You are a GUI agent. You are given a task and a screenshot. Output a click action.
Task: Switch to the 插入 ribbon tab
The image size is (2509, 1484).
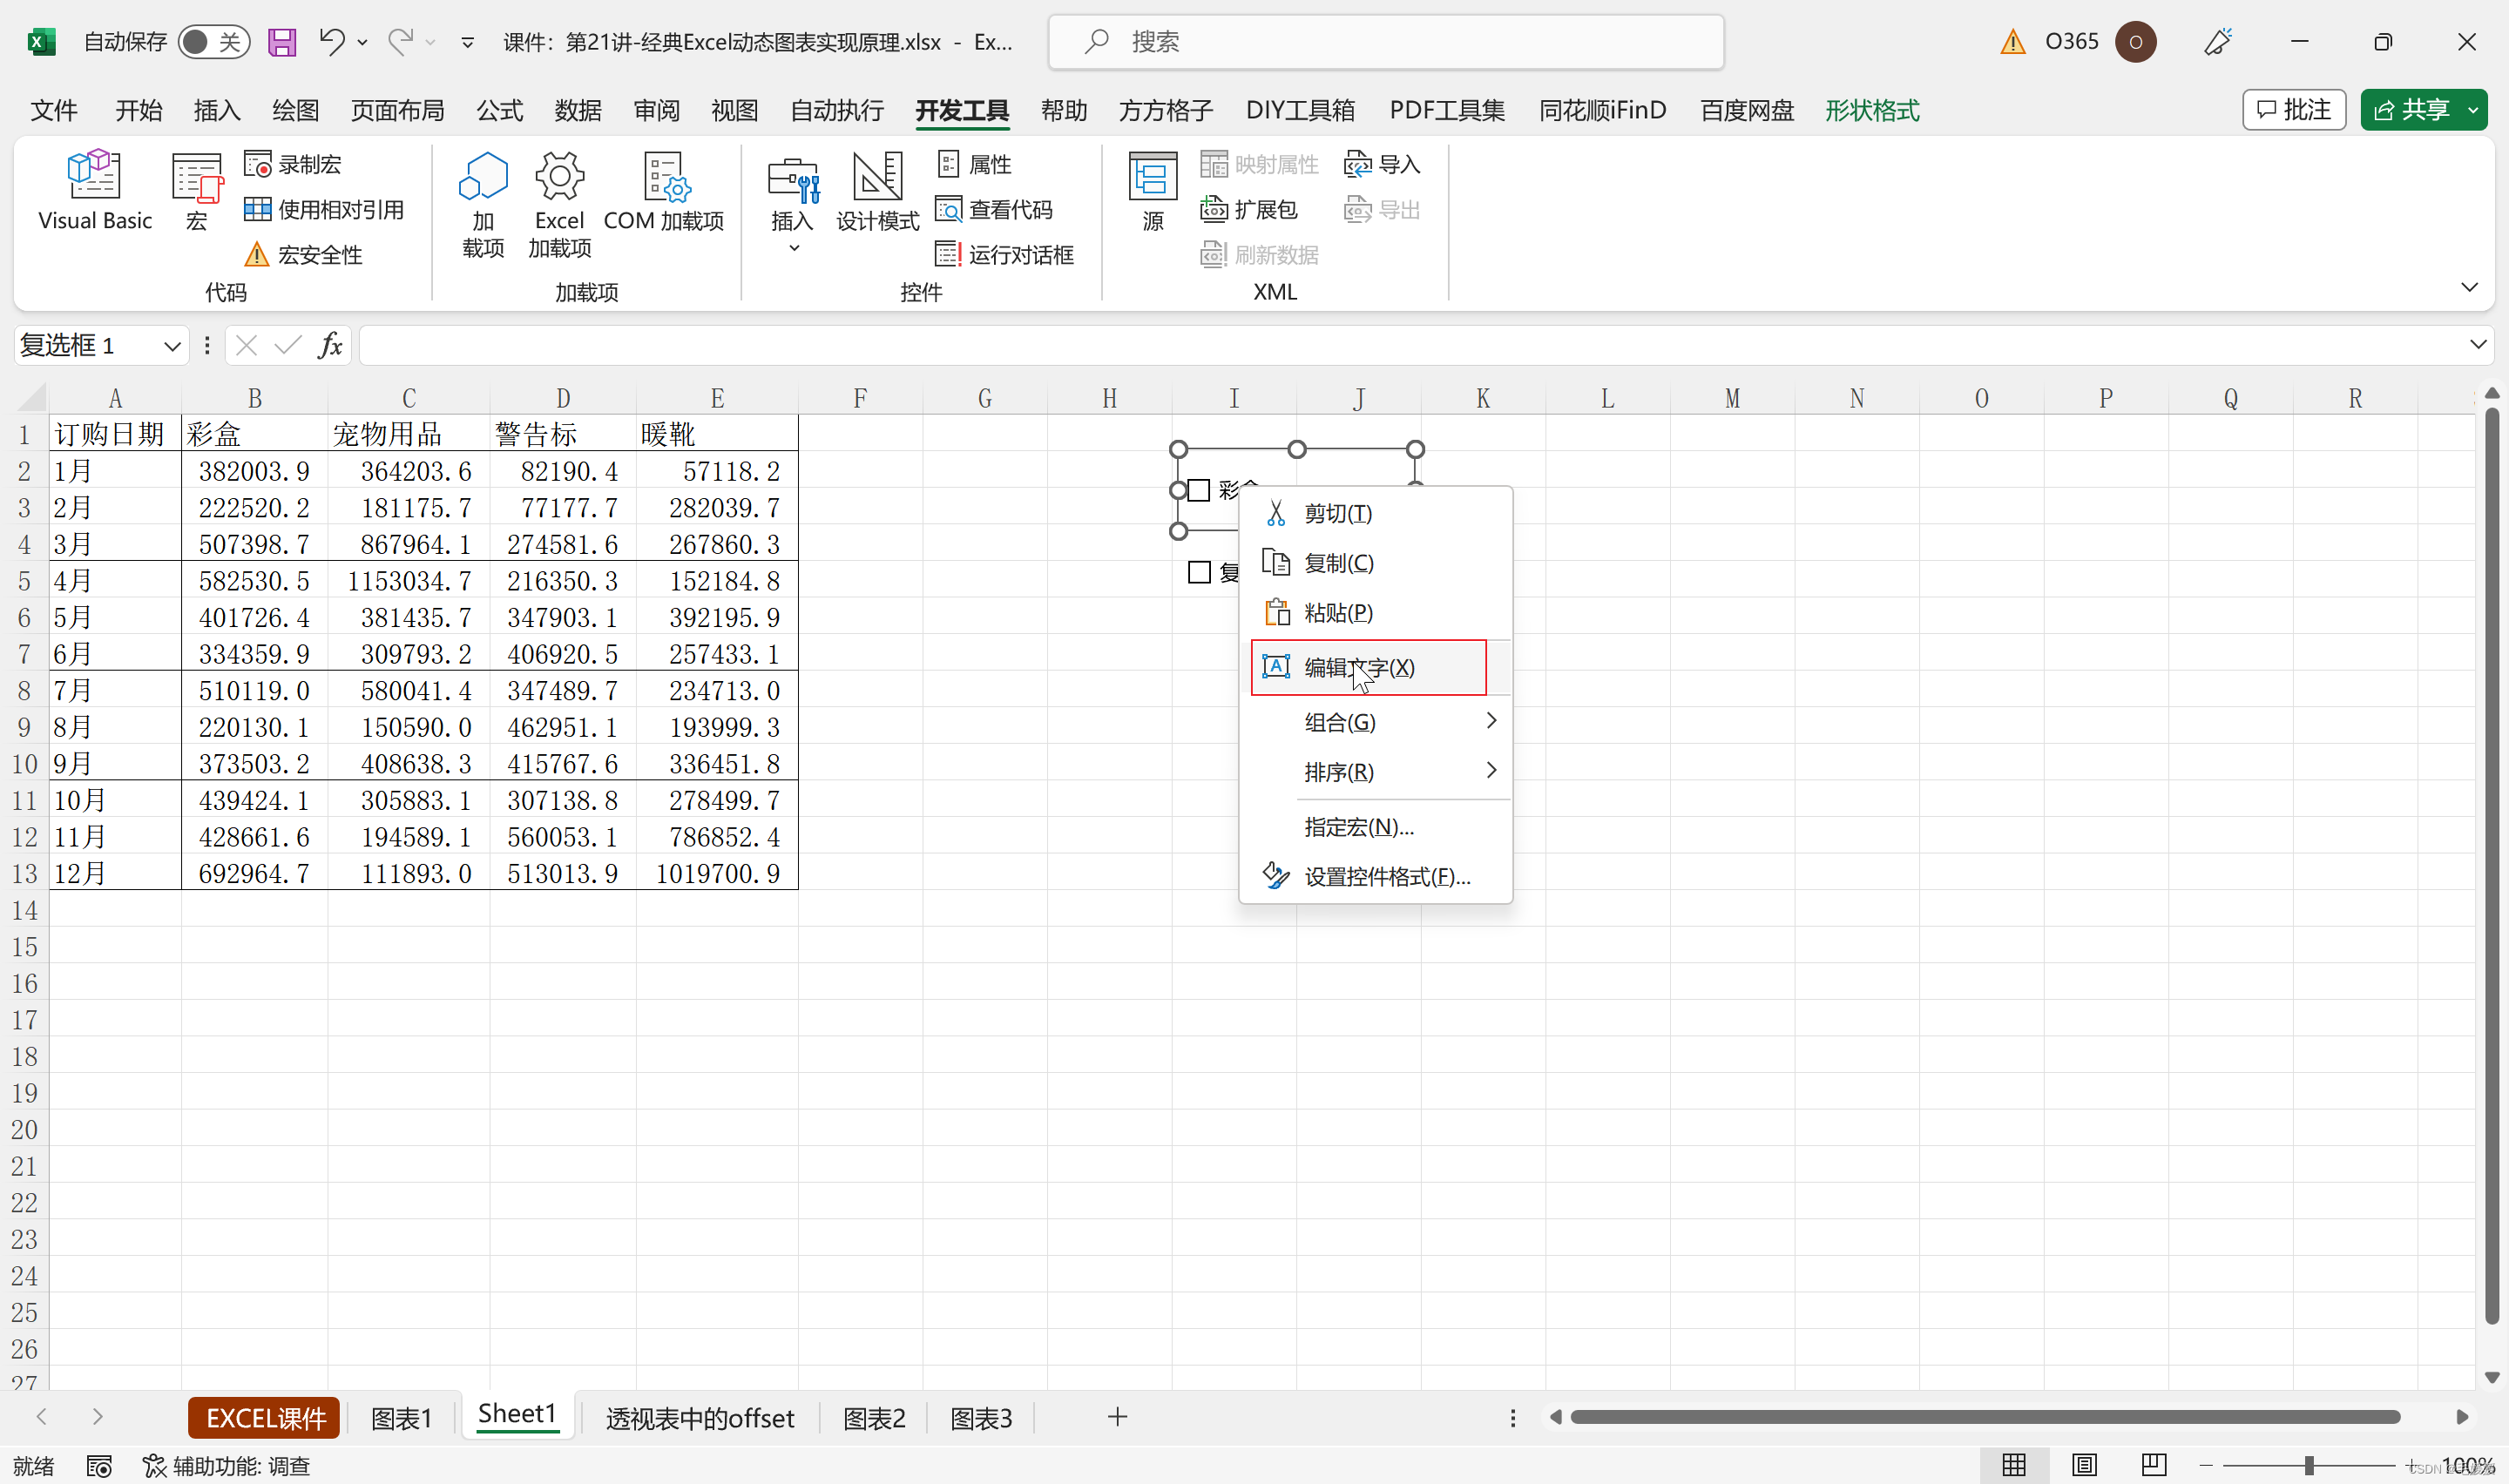click(x=217, y=110)
